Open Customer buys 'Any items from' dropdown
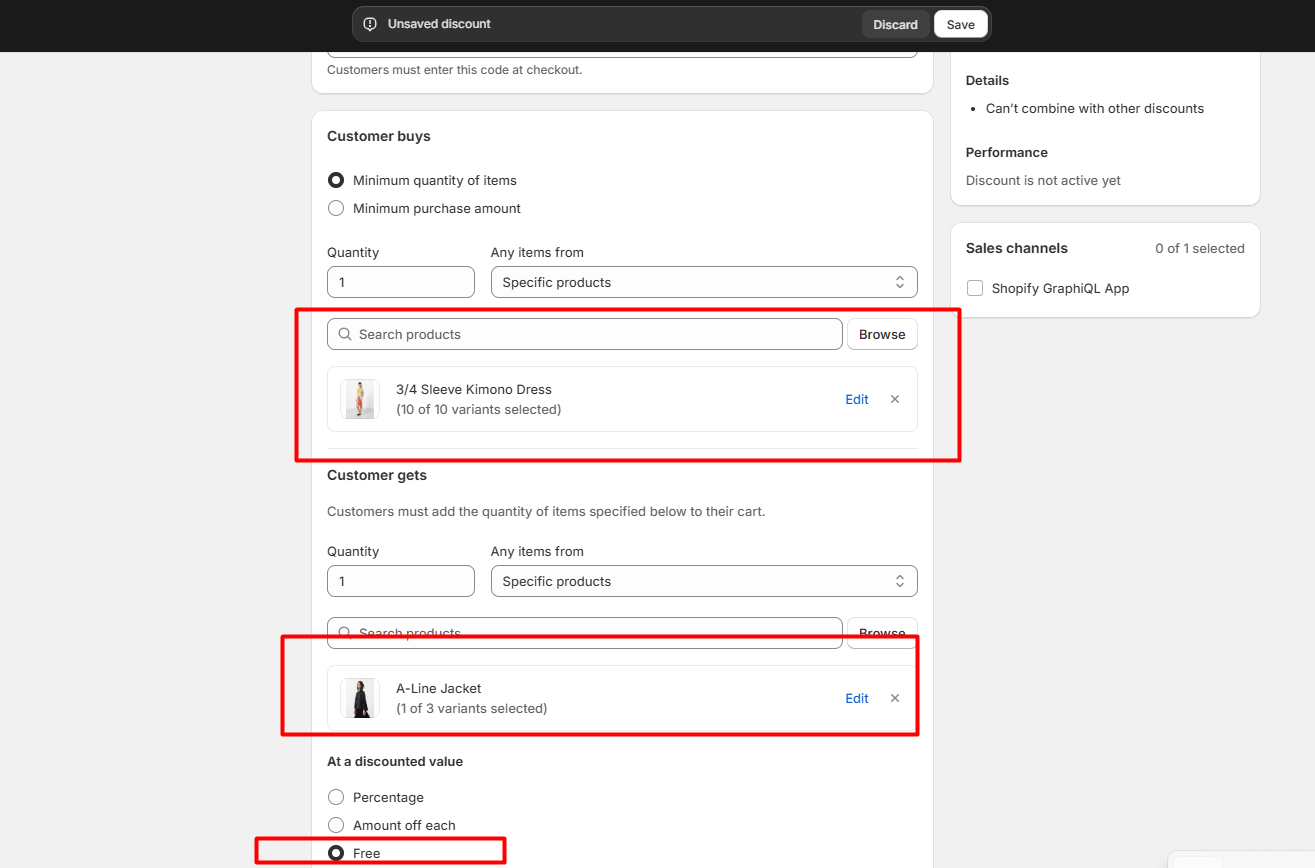Image resolution: width=1315 pixels, height=868 pixels. click(704, 282)
